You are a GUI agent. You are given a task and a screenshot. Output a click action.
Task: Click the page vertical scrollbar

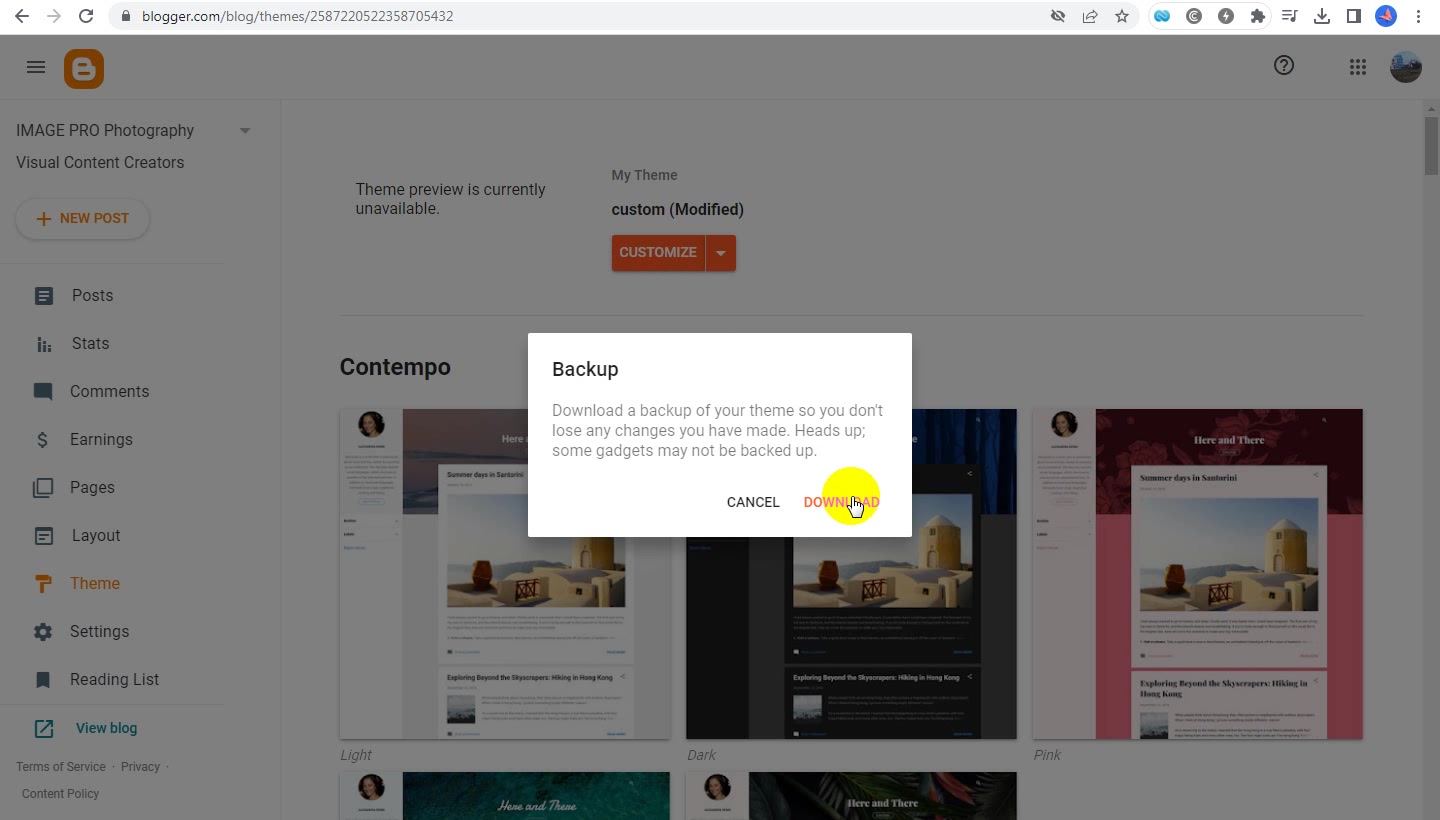1431,460
